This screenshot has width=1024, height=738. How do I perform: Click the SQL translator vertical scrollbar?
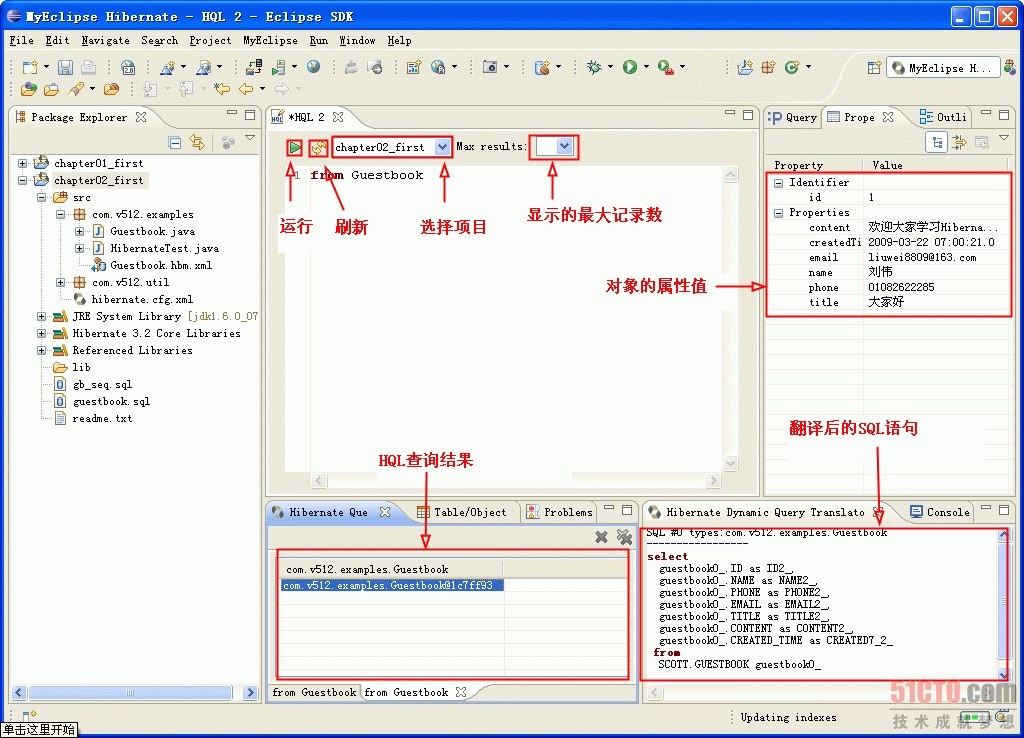[1004, 602]
